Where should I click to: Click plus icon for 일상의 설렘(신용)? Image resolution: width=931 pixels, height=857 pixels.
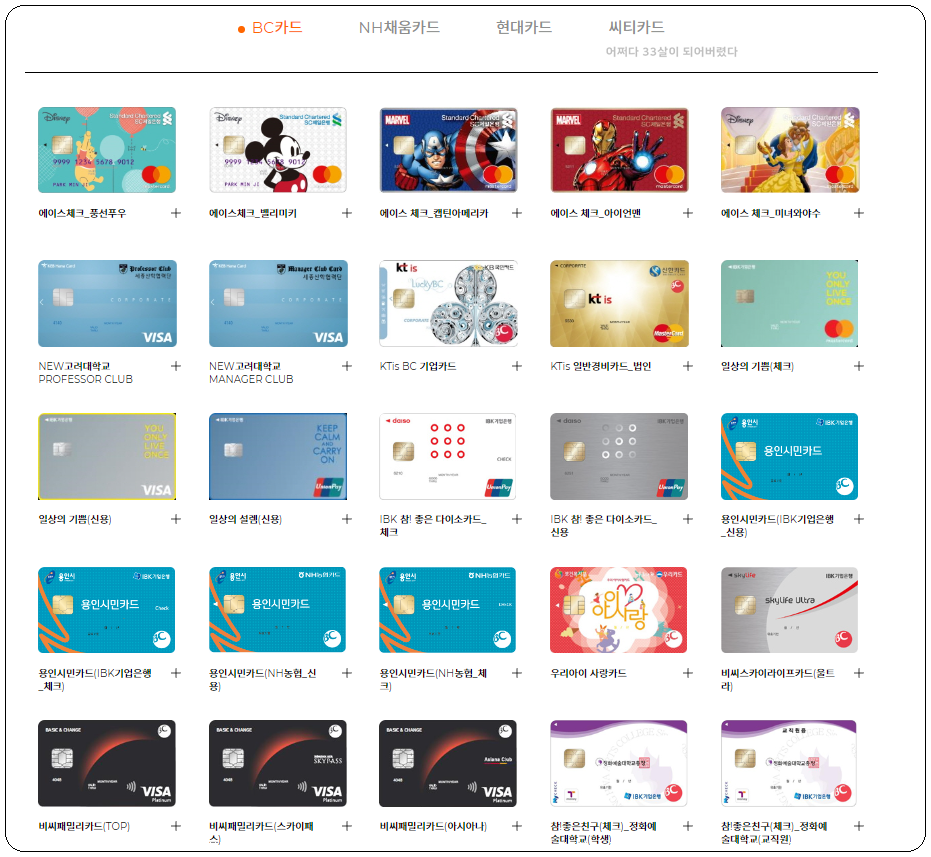[x=347, y=519]
